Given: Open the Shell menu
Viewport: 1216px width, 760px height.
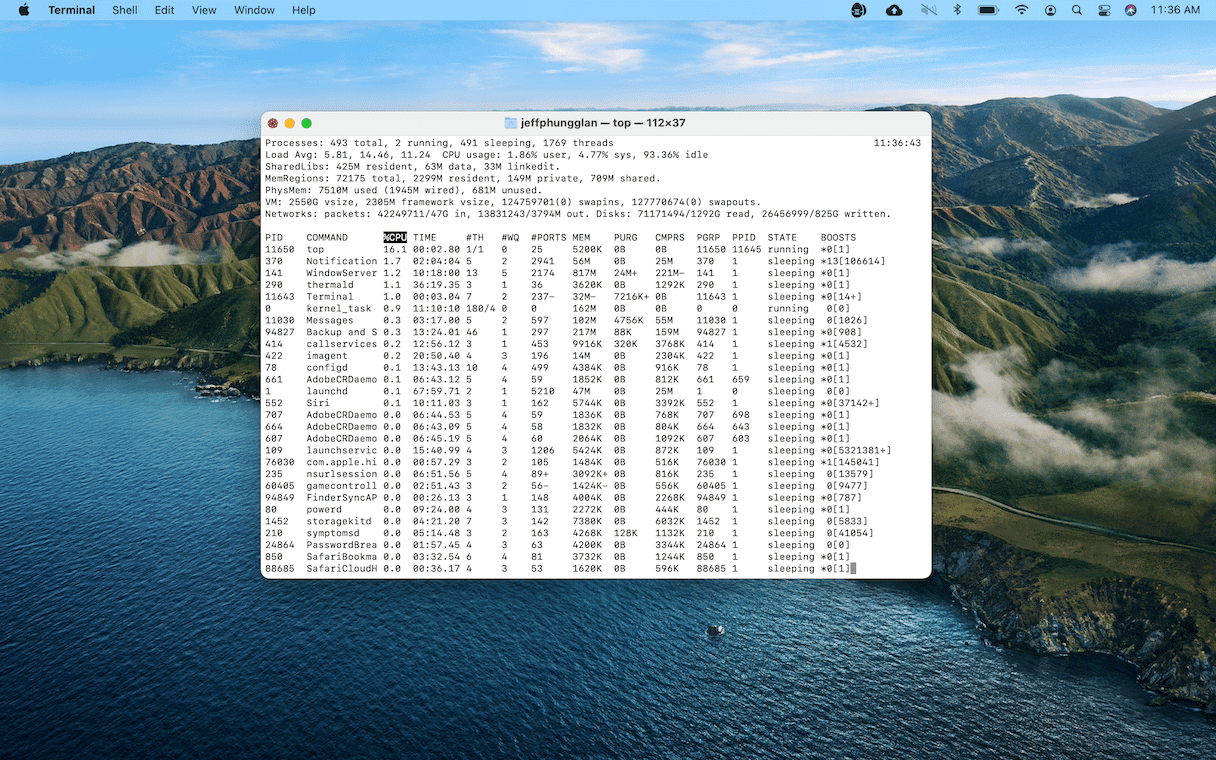Looking at the screenshot, I should pyautogui.click(x=125, y=10).
